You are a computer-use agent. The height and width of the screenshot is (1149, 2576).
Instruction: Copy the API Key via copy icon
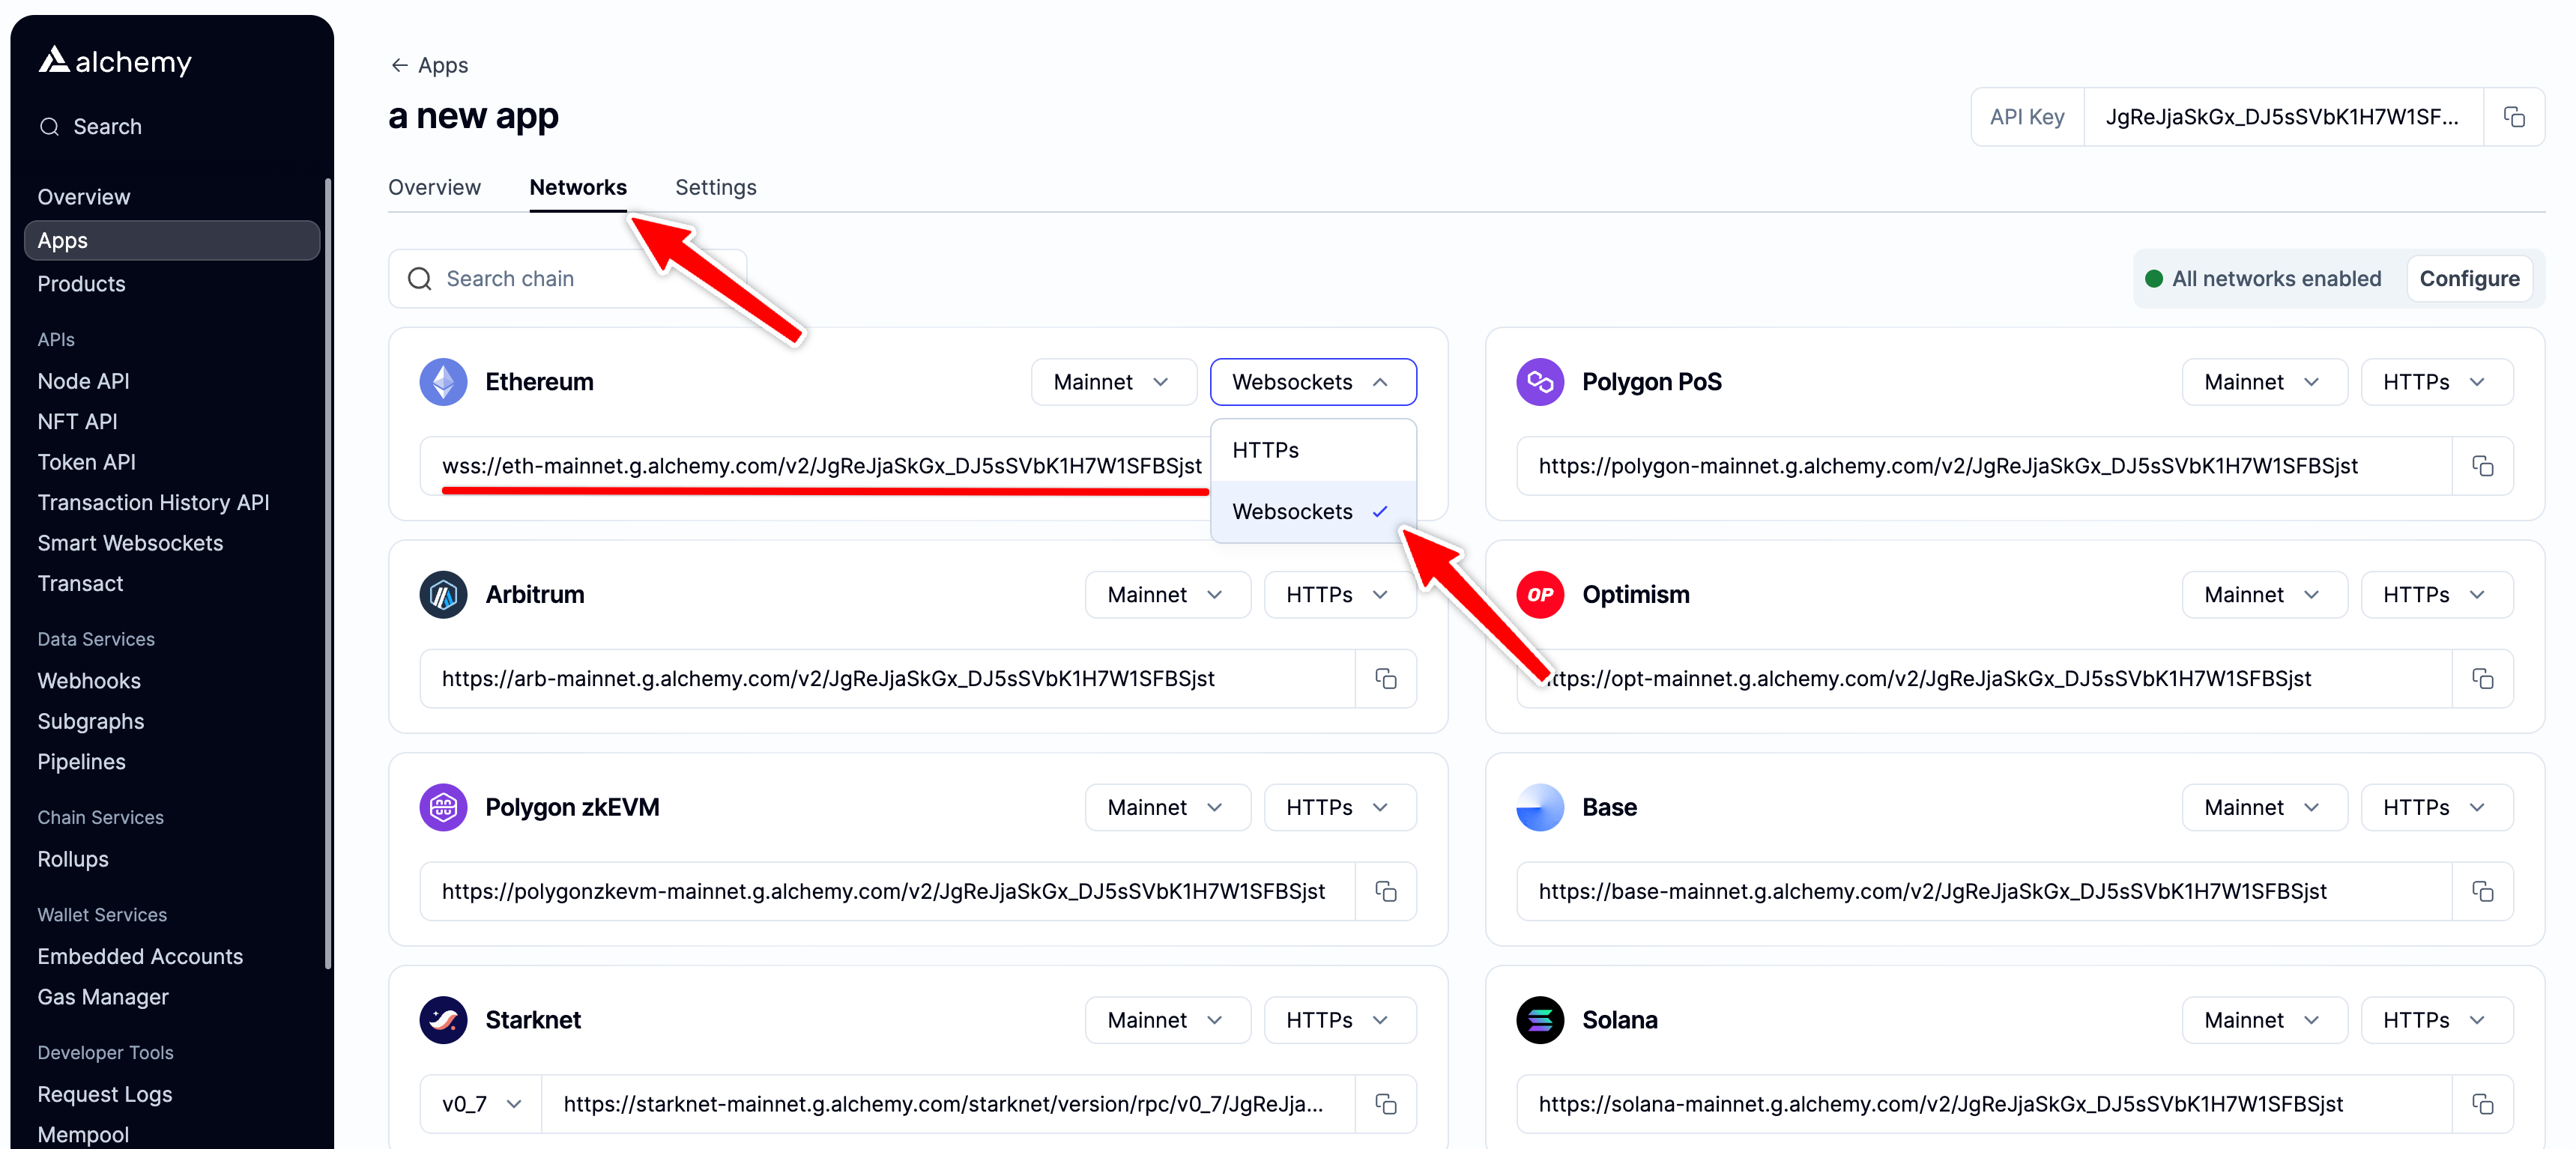click(2515, 116)
